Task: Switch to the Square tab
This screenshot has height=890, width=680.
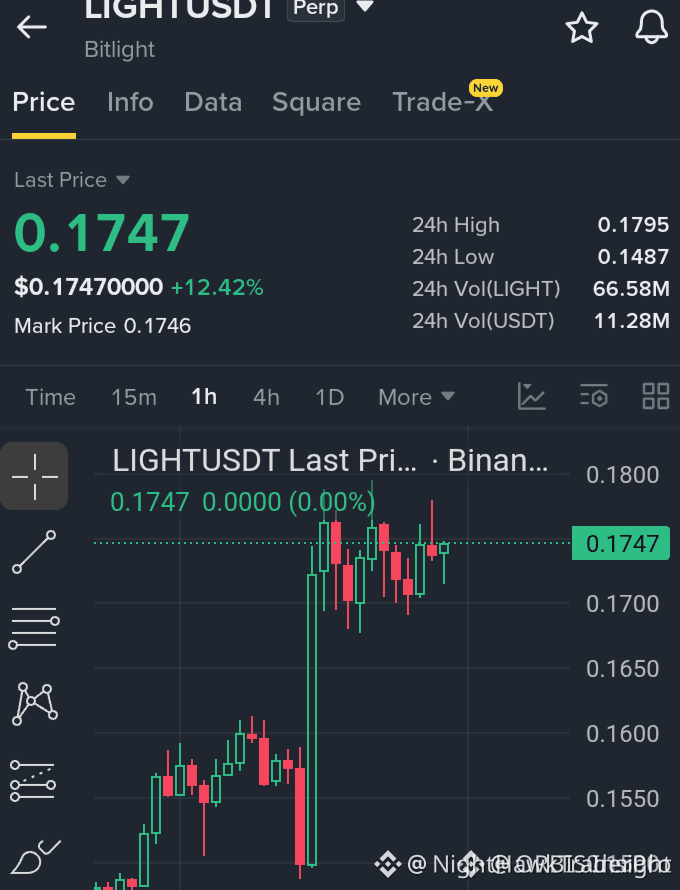Action: coord(316,102)
